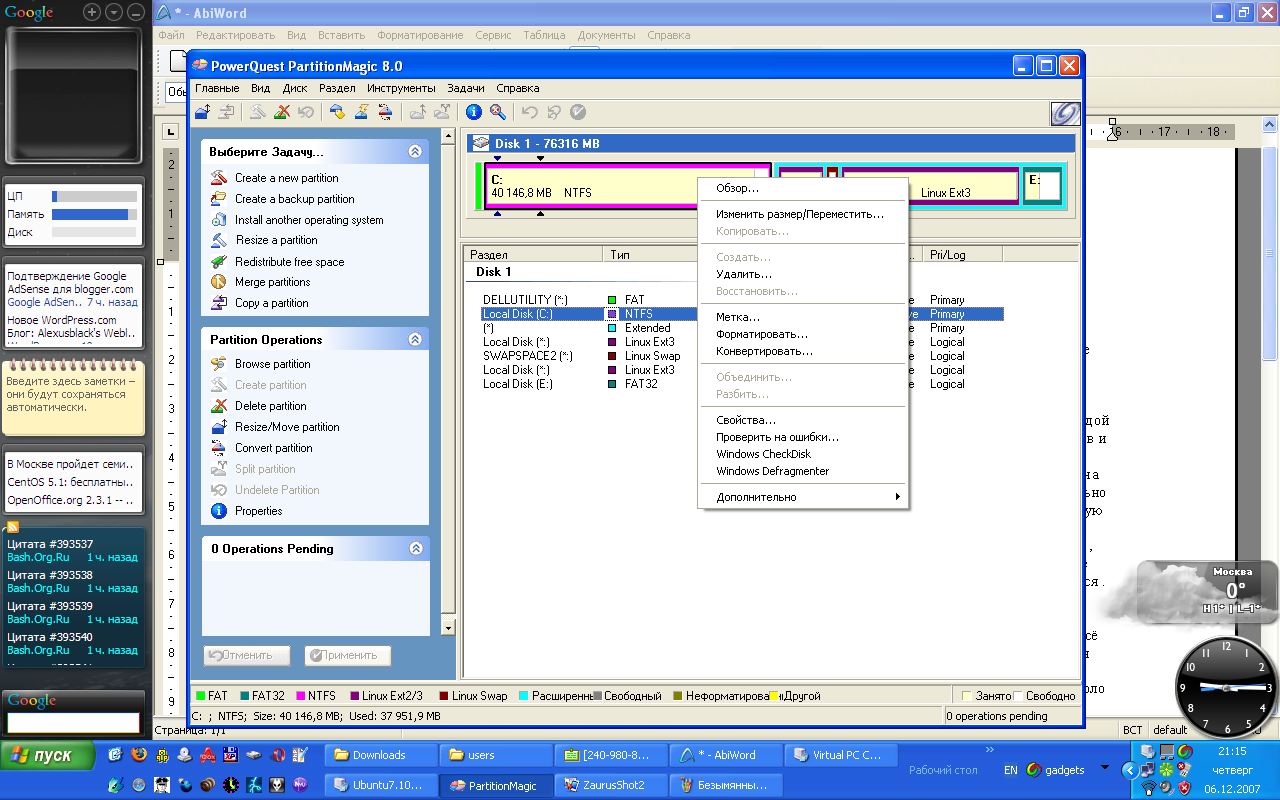Click the blue Properties info toolbar icon

(x=474, y=112)
